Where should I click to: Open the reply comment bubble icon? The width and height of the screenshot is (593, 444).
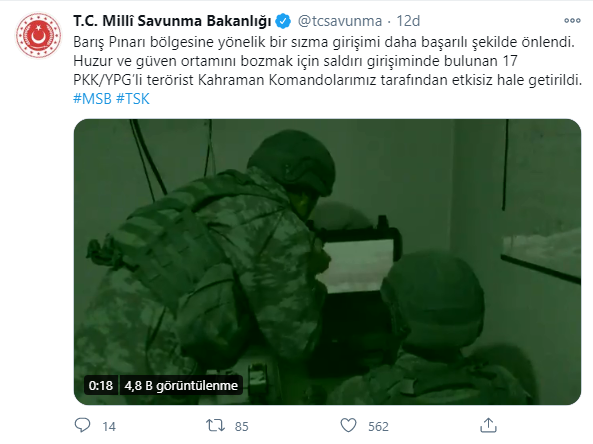click(x=82, y=425)
